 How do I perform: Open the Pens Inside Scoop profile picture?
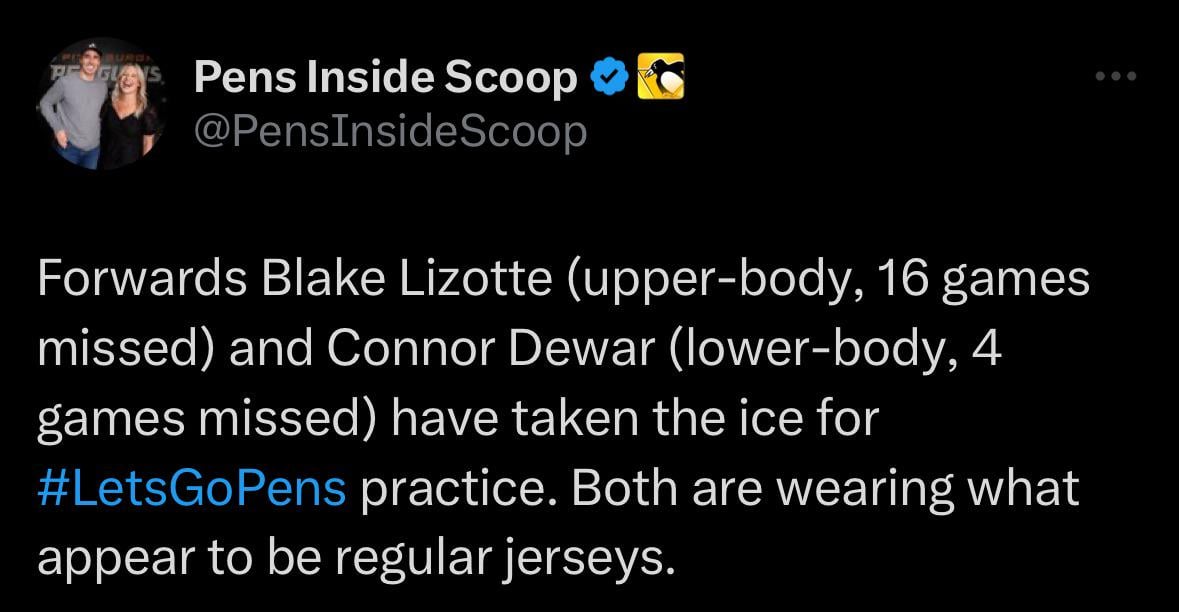pyautogui.click(x=101, y=105)
